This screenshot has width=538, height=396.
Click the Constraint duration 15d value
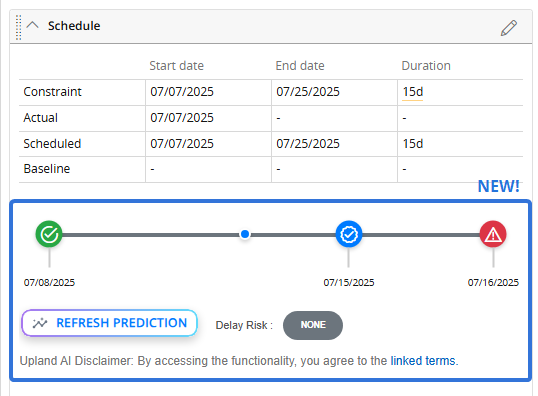[x=412, y=92]
